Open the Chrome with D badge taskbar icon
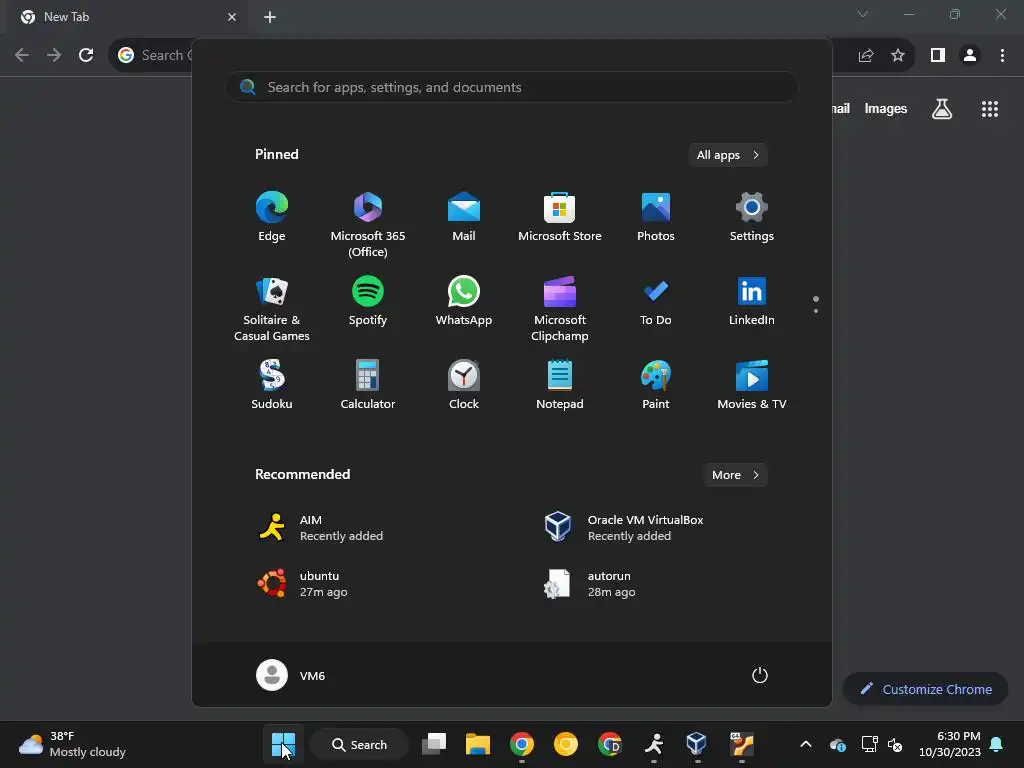Image resolution: width=1024 pixels, height=768 pixels. [x=609, y=744]
